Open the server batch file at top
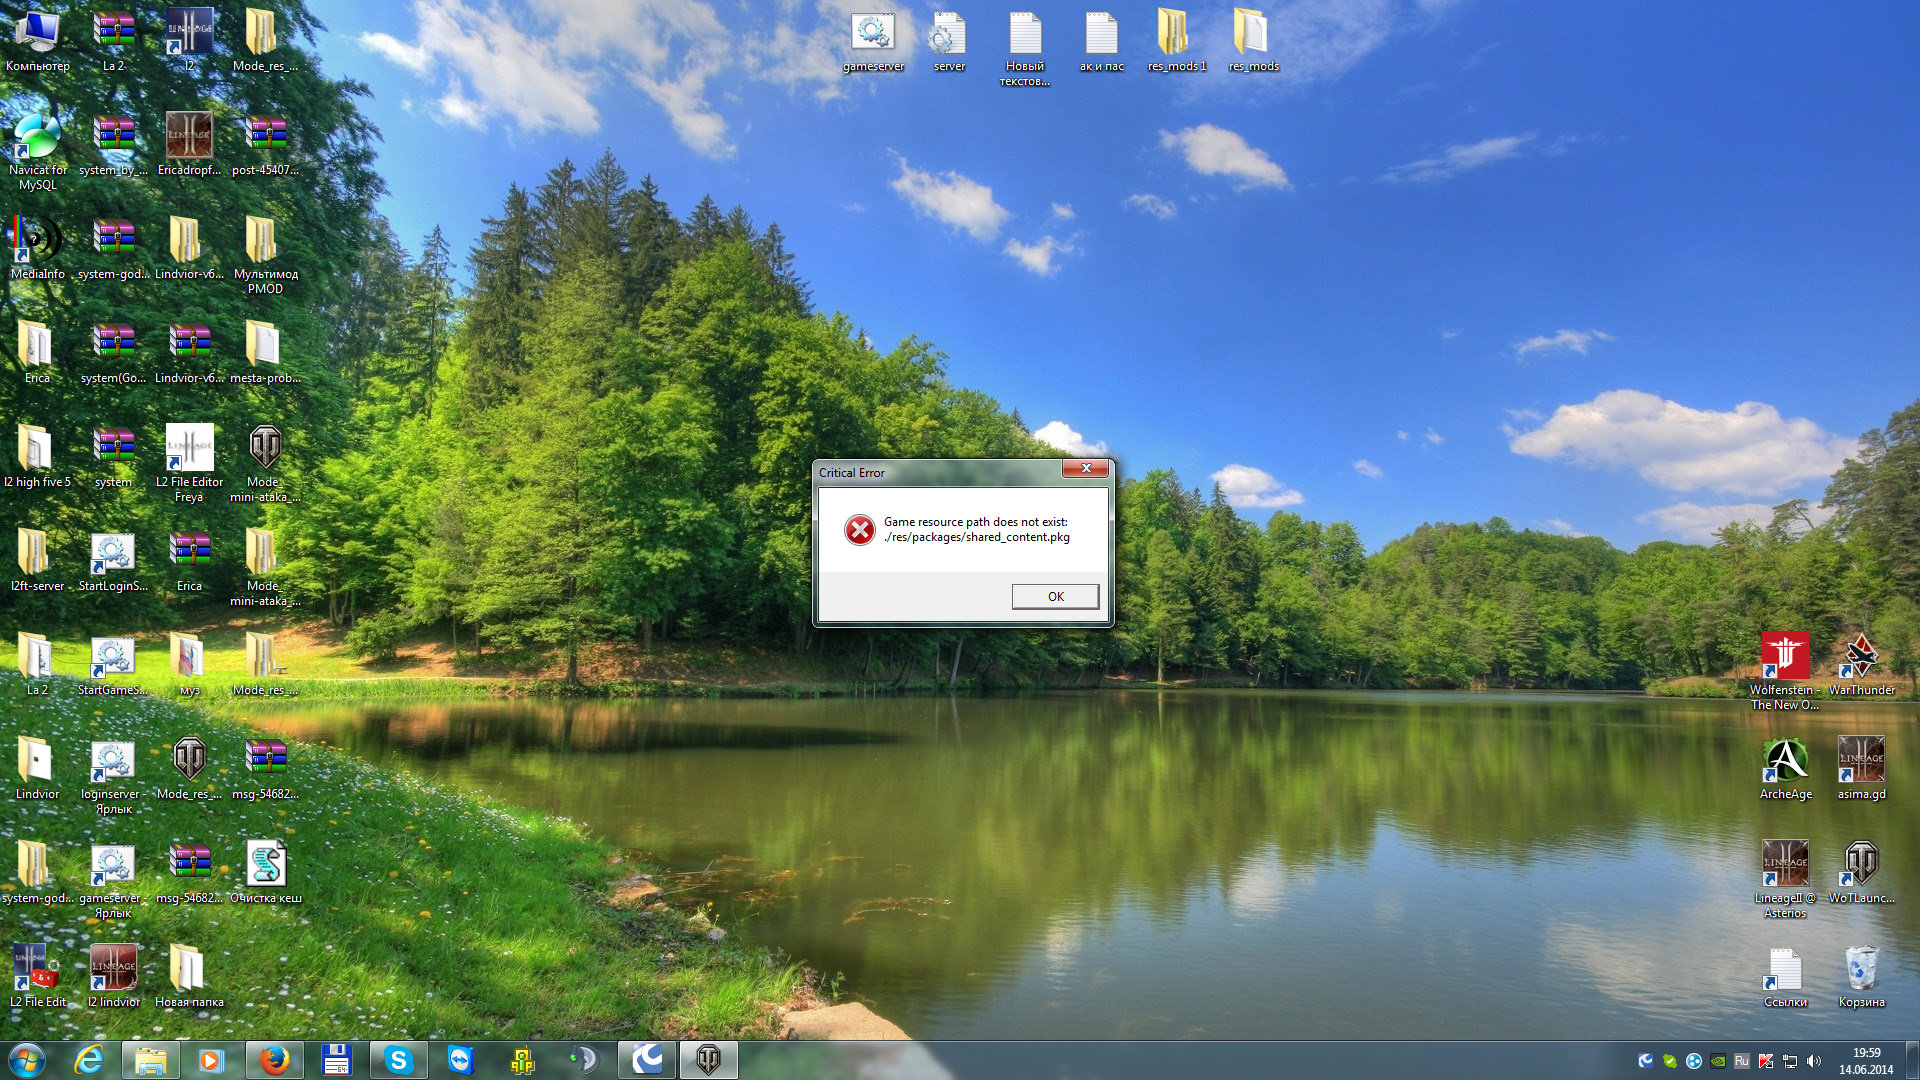Screen dimensions: 1920x1080 (x=949, y=42)
